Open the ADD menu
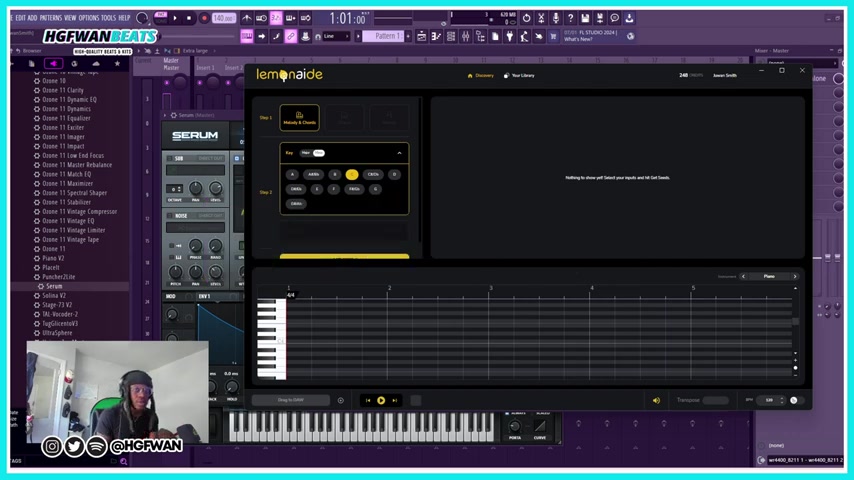854x480 pixels. tap(33, 18)
